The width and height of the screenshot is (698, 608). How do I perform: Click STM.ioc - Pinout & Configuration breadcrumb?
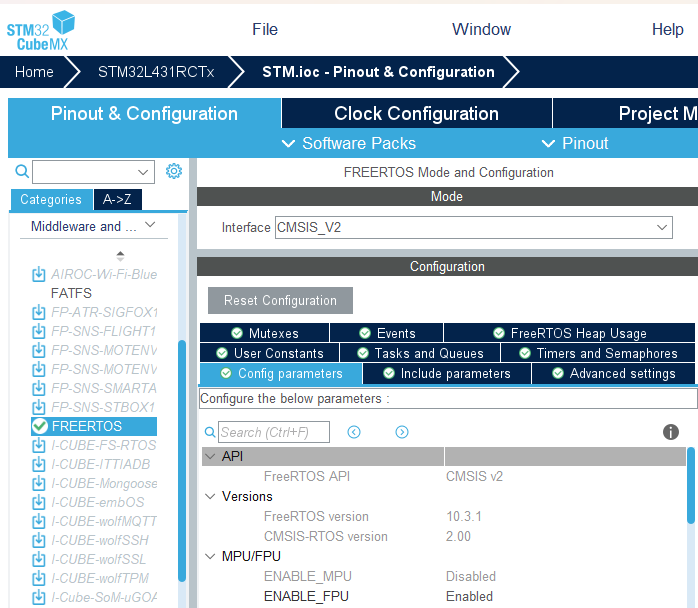pyautogui.click(x=378, y=72)
